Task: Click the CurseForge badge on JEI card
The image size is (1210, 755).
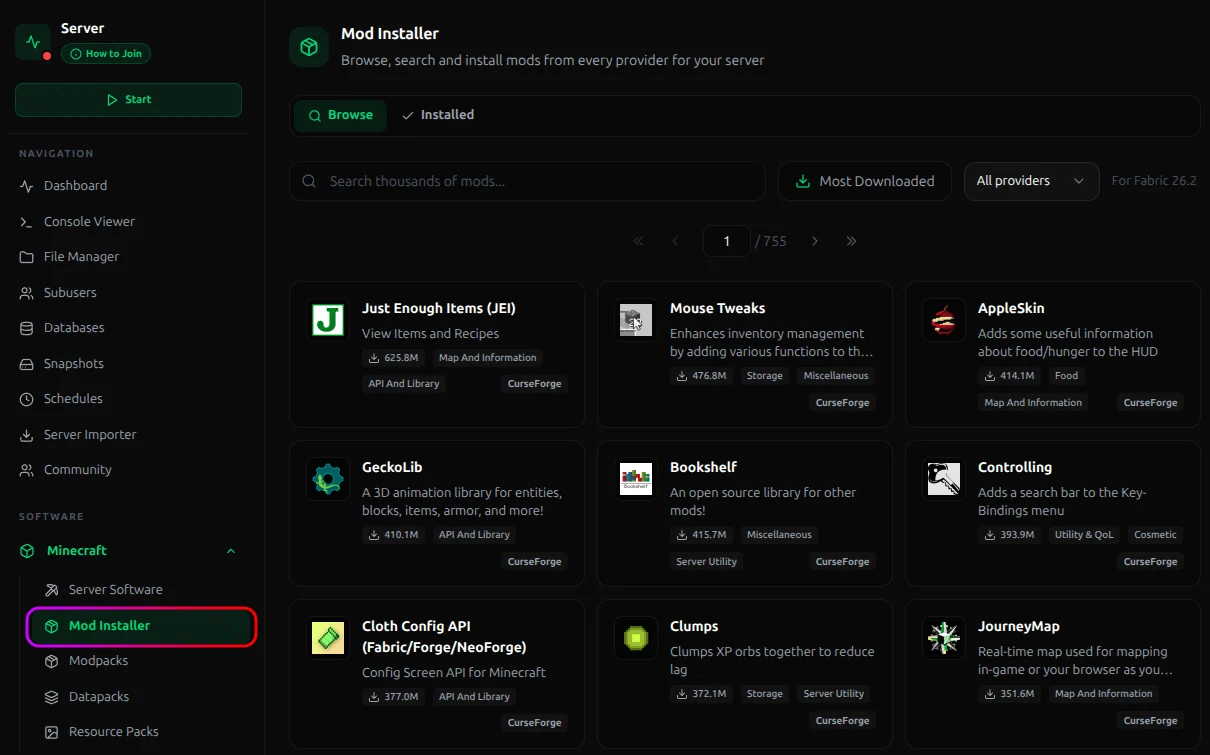Action: 535,384
